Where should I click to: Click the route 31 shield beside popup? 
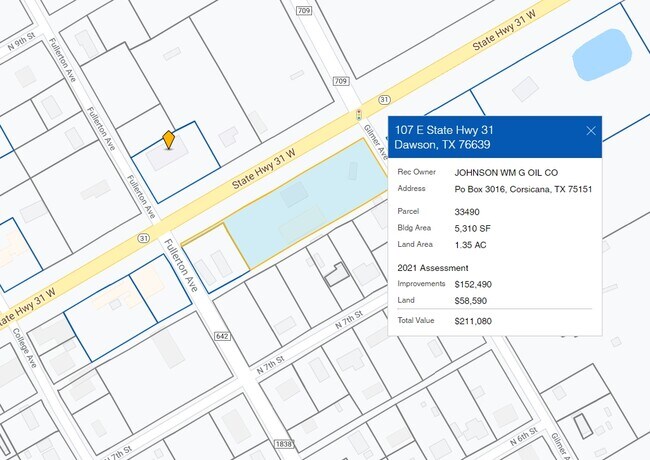(x=384, y=99)
